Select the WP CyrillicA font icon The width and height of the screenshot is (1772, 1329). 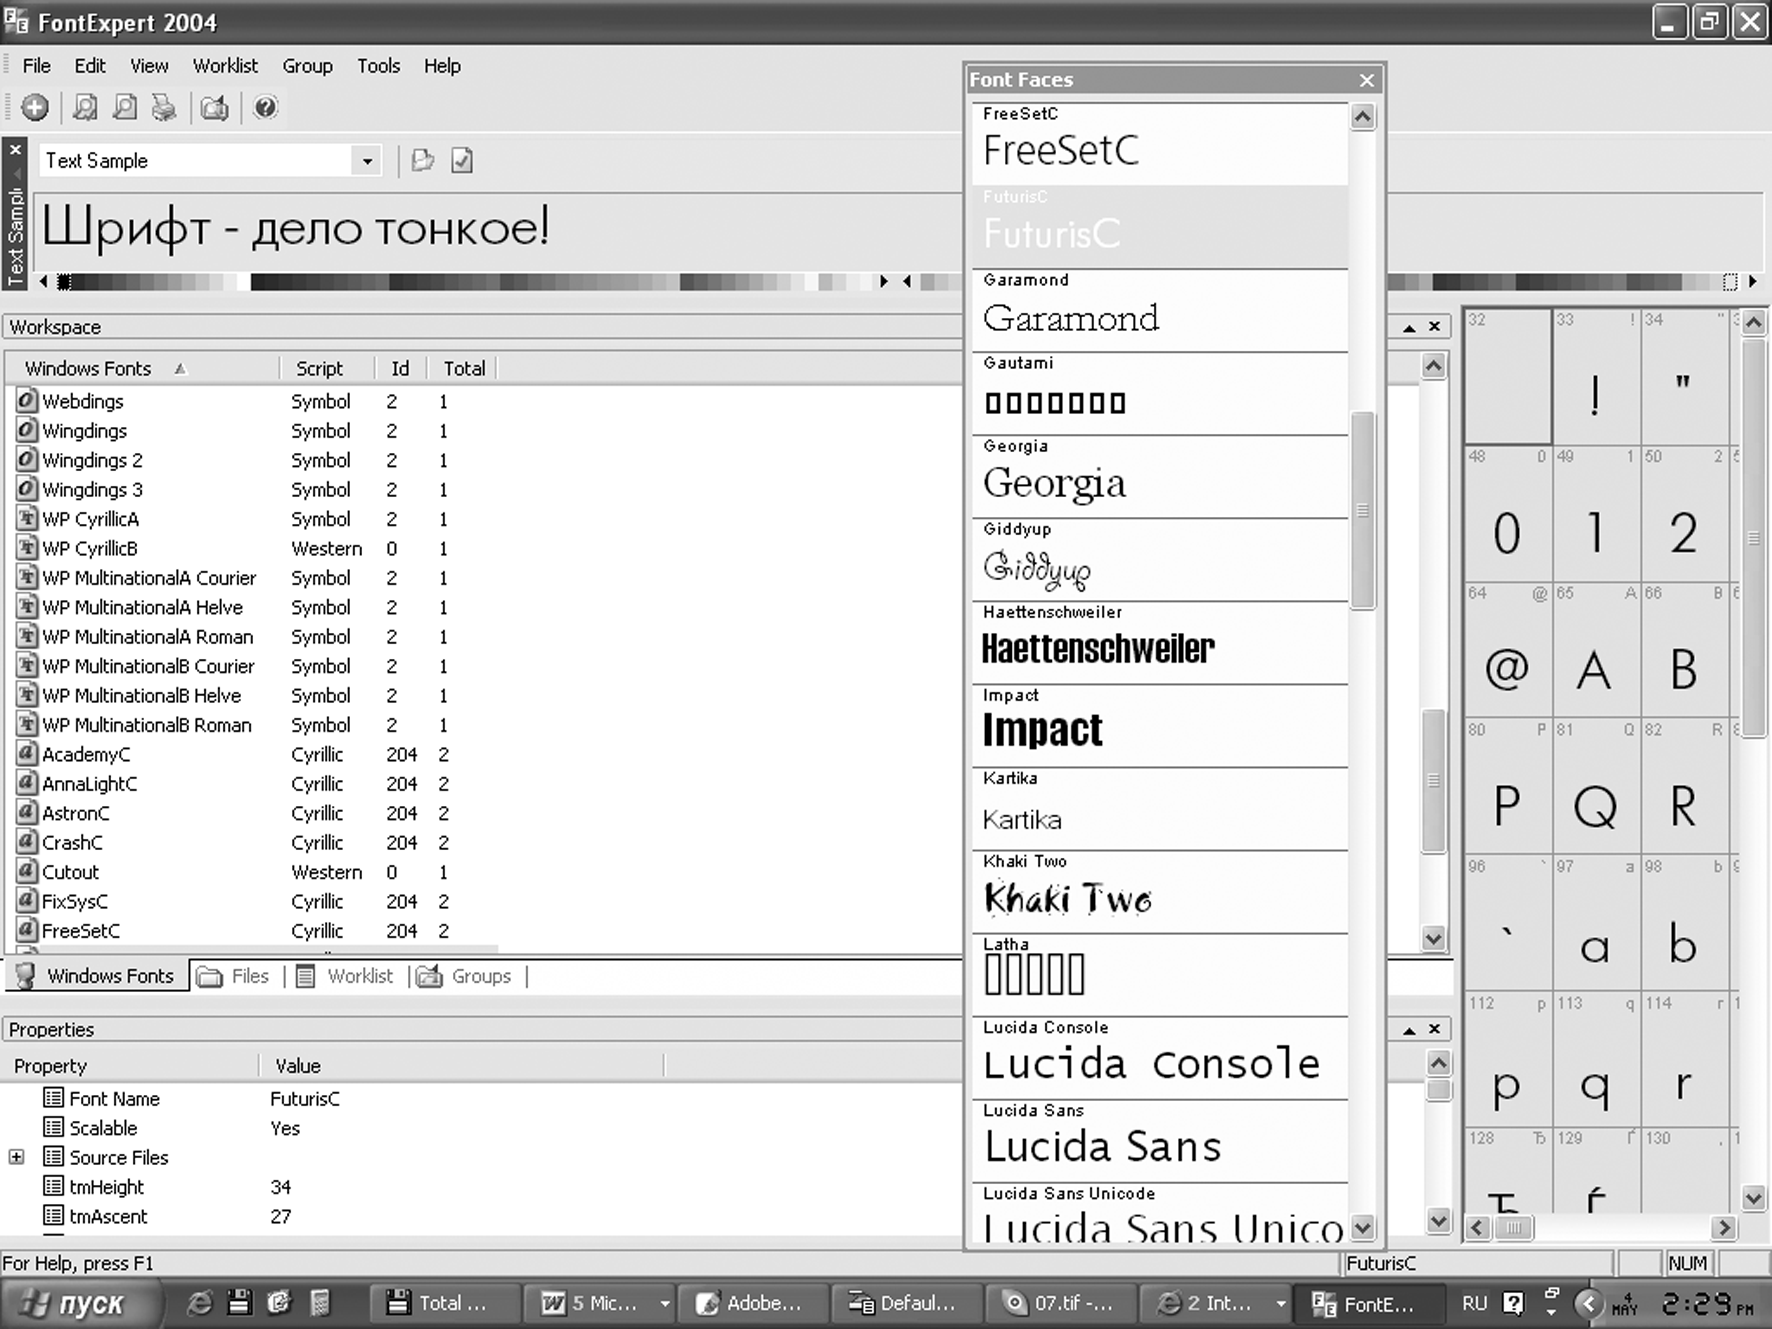(28, 519)
